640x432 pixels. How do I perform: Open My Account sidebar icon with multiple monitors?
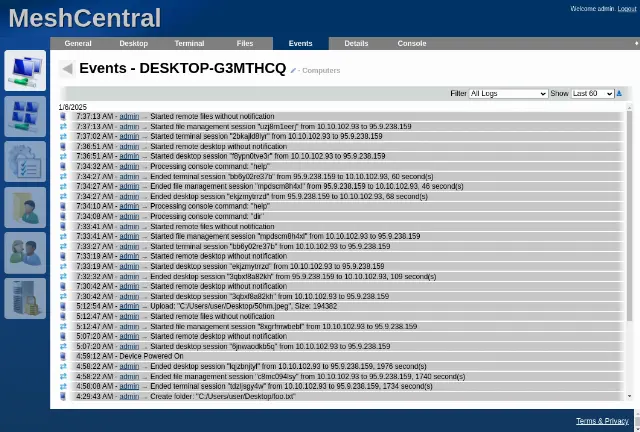(x=25, y=116)
